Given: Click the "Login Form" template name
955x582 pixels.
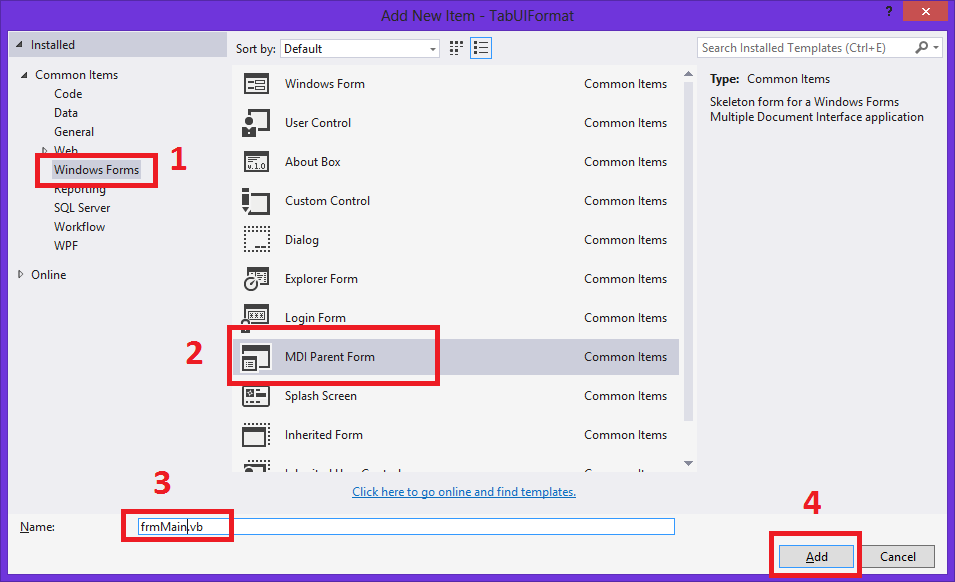Looking at the screenshot, I should point(315,318).
